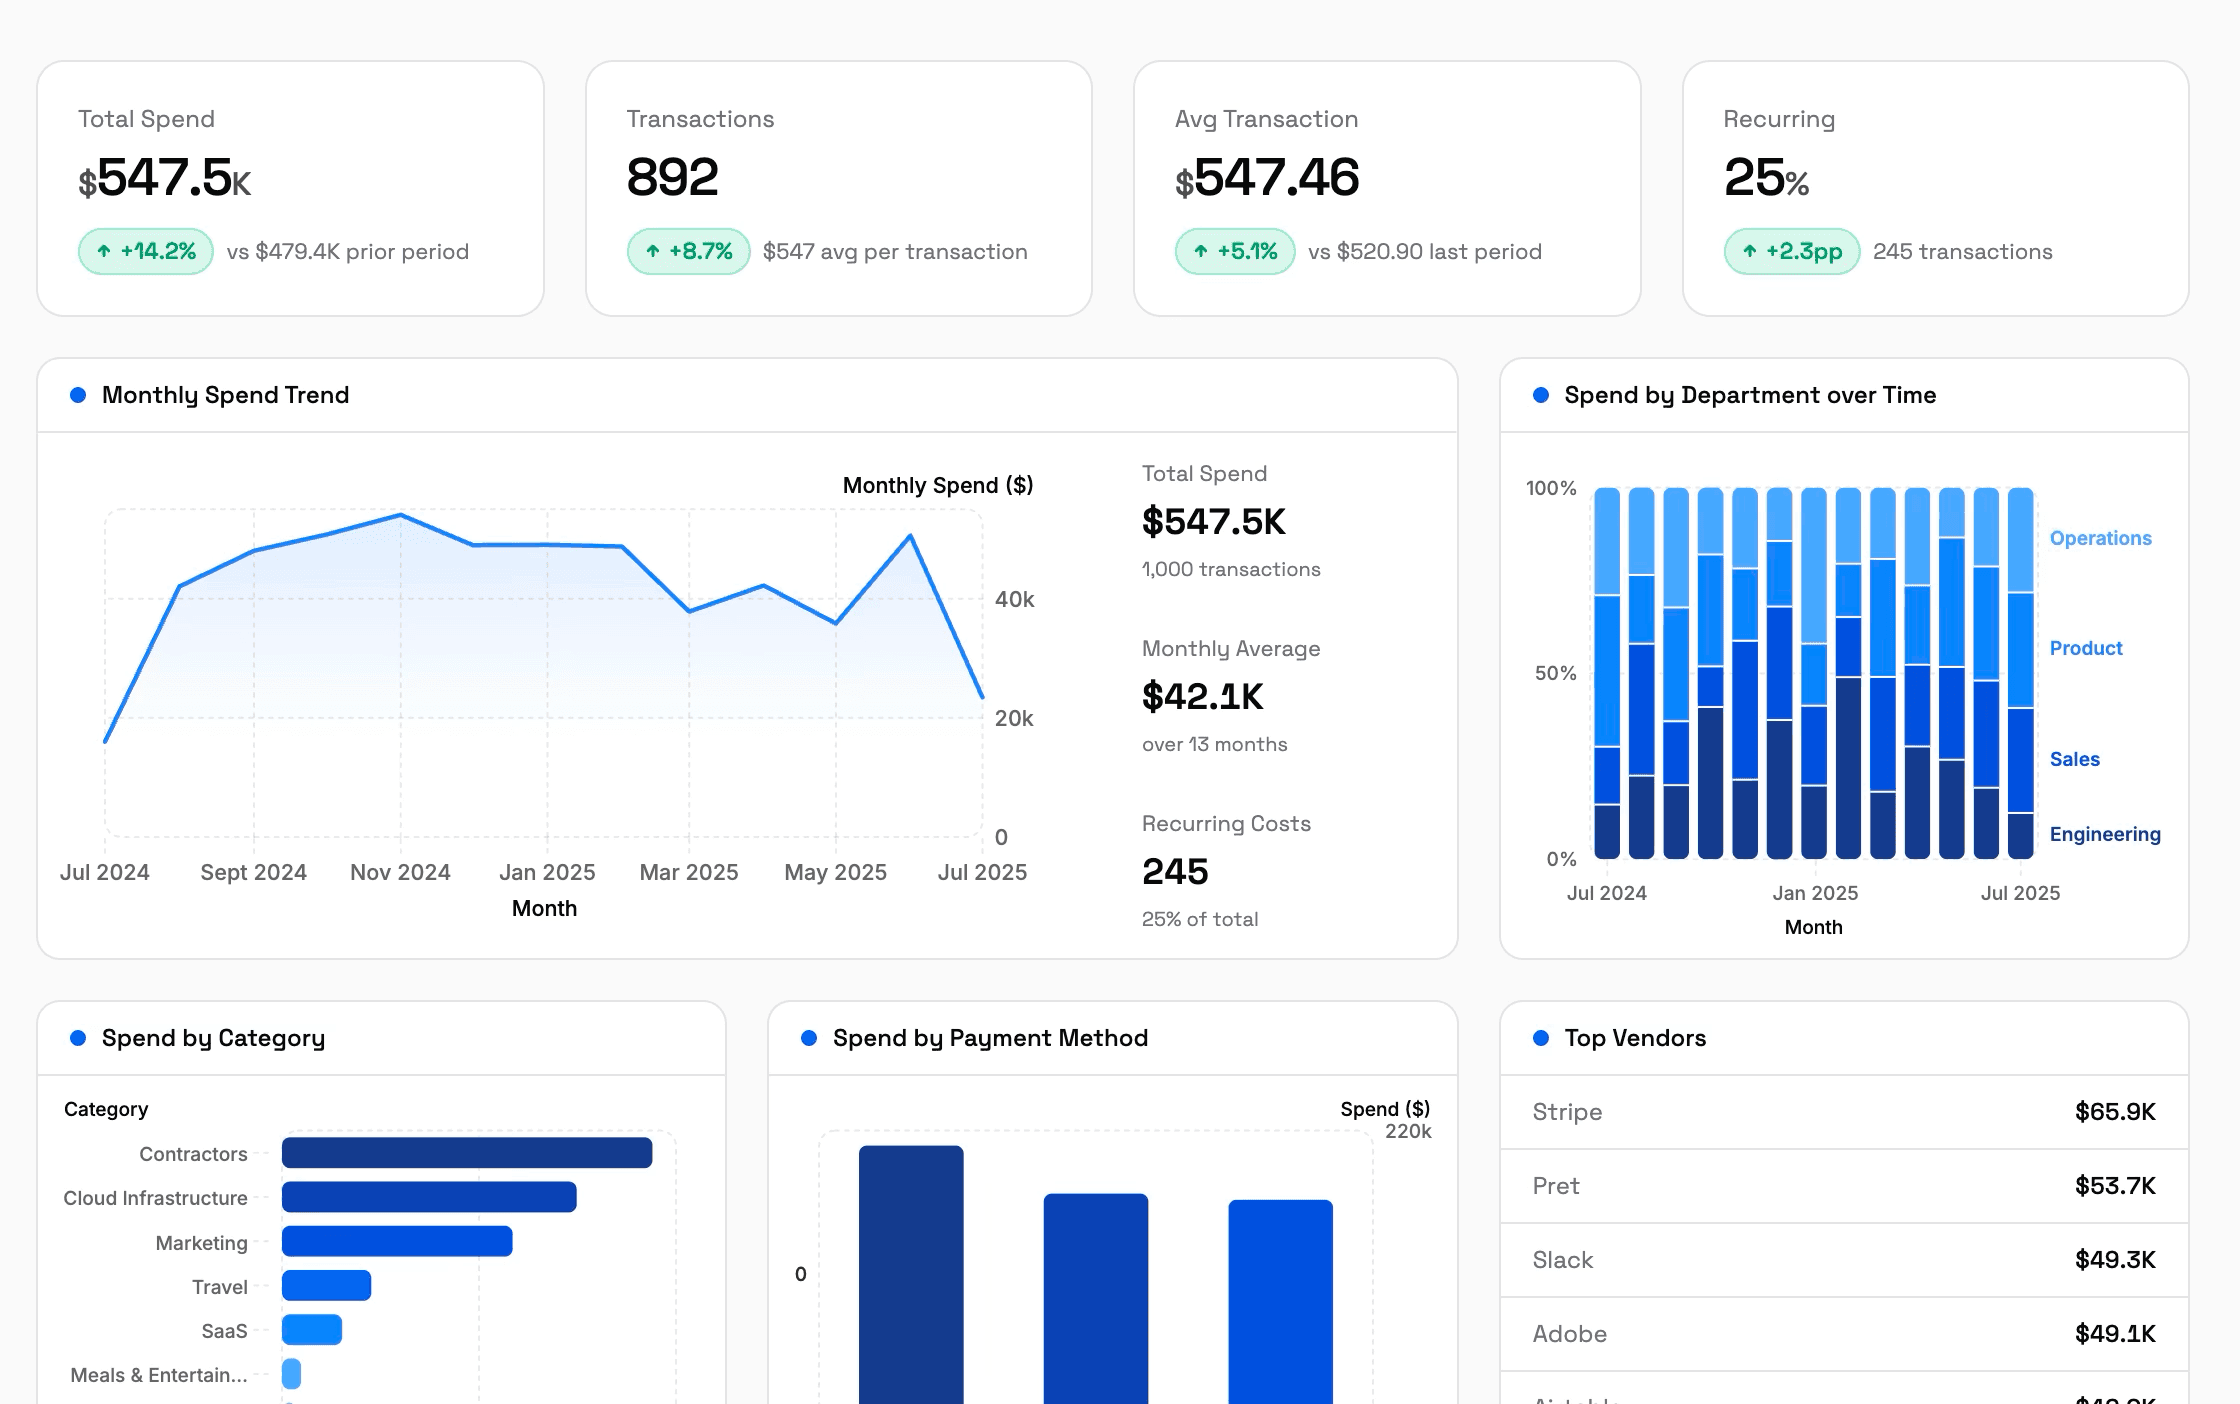Click the Contractors category bar
The height and width of the screenshot is (1404, 2240).
467,1153
